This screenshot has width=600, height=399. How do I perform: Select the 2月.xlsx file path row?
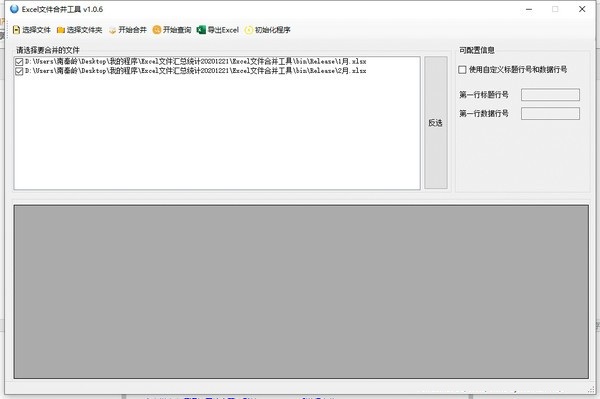196,71
